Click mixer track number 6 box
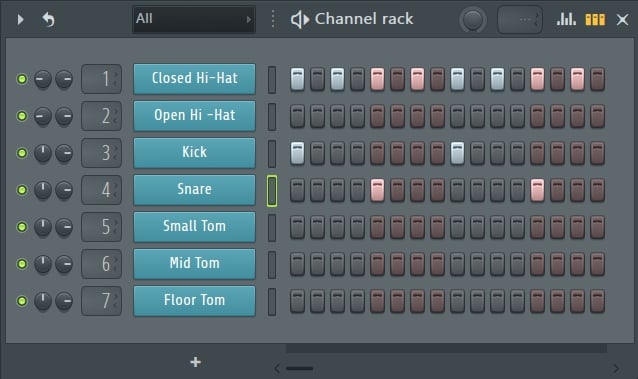Viewport: 638px width, 379px height. pos(101,264)
